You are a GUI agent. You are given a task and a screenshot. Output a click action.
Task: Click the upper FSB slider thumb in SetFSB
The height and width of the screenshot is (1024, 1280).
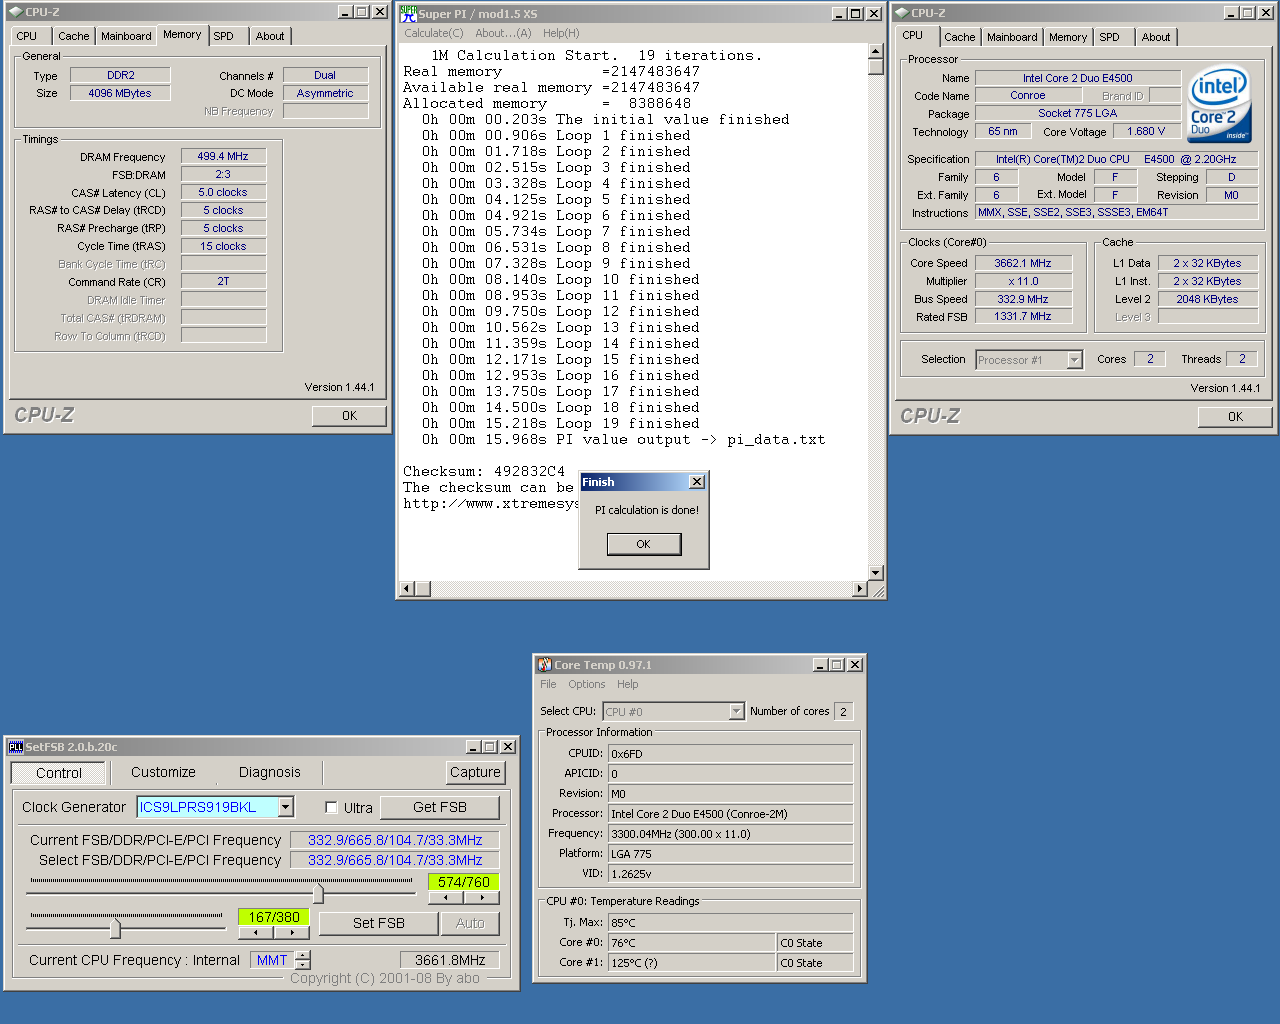pyautogui.click(x=319, y=892)
